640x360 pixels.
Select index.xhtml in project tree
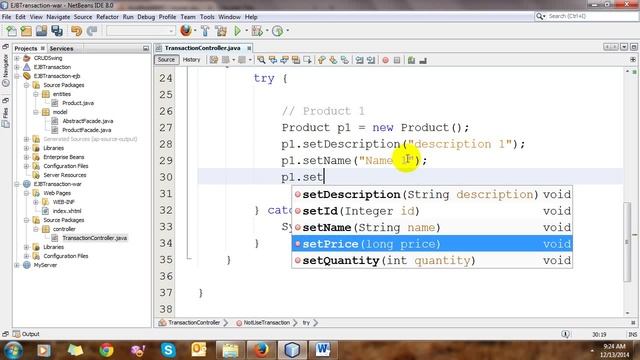click(67, 211)
